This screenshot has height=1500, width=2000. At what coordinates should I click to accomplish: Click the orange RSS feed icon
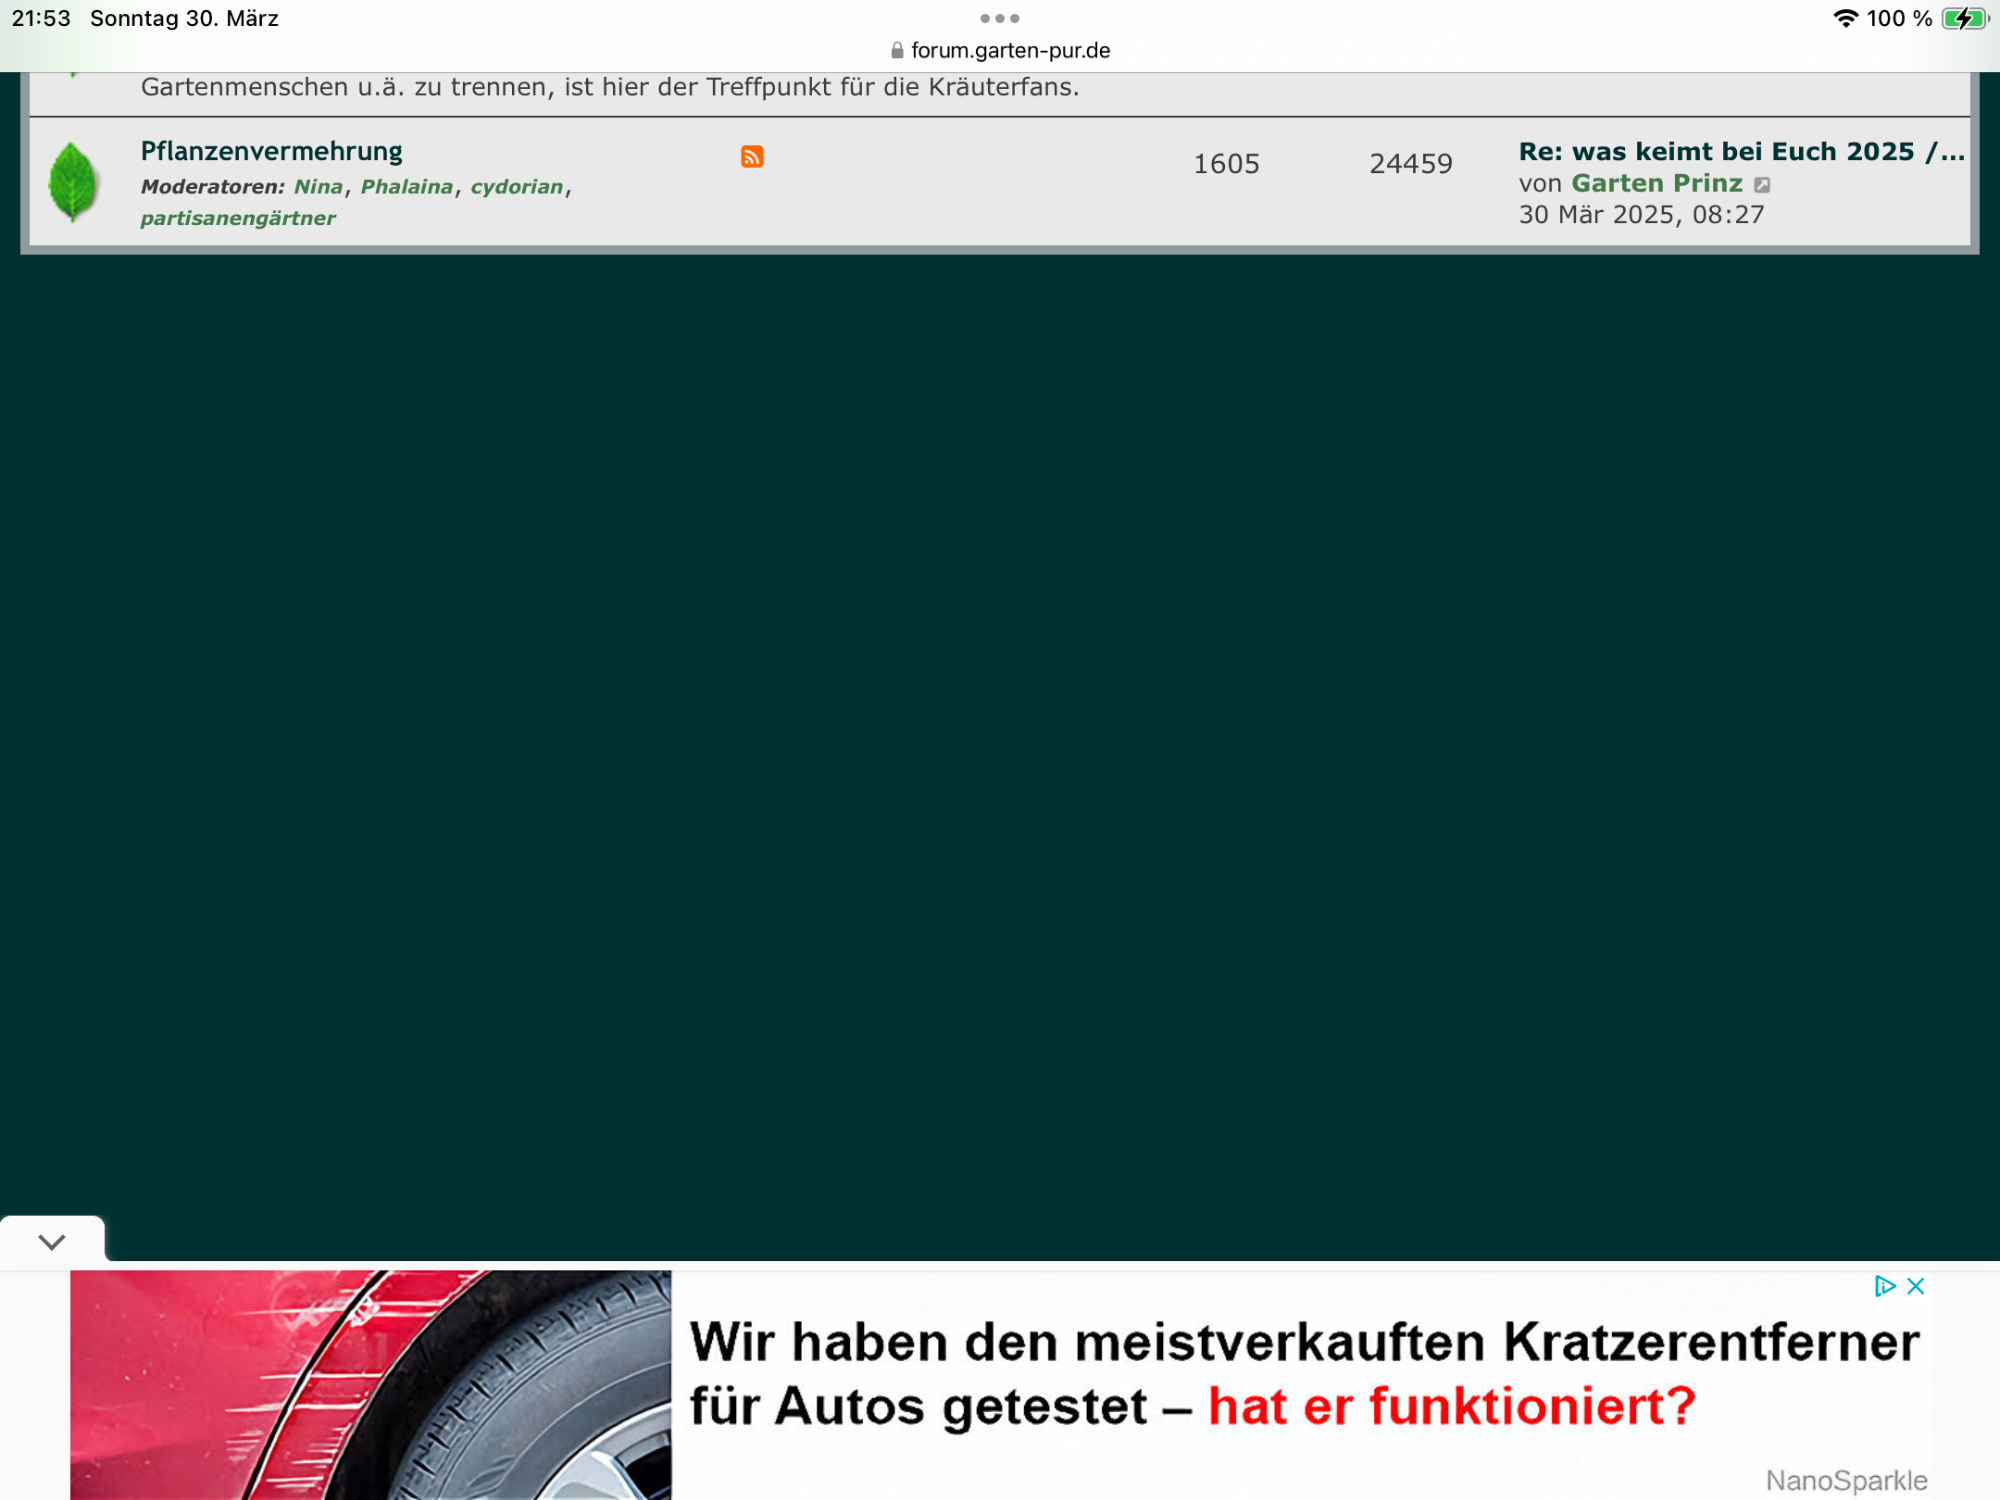pyautogui.click(x=752, y=156)
